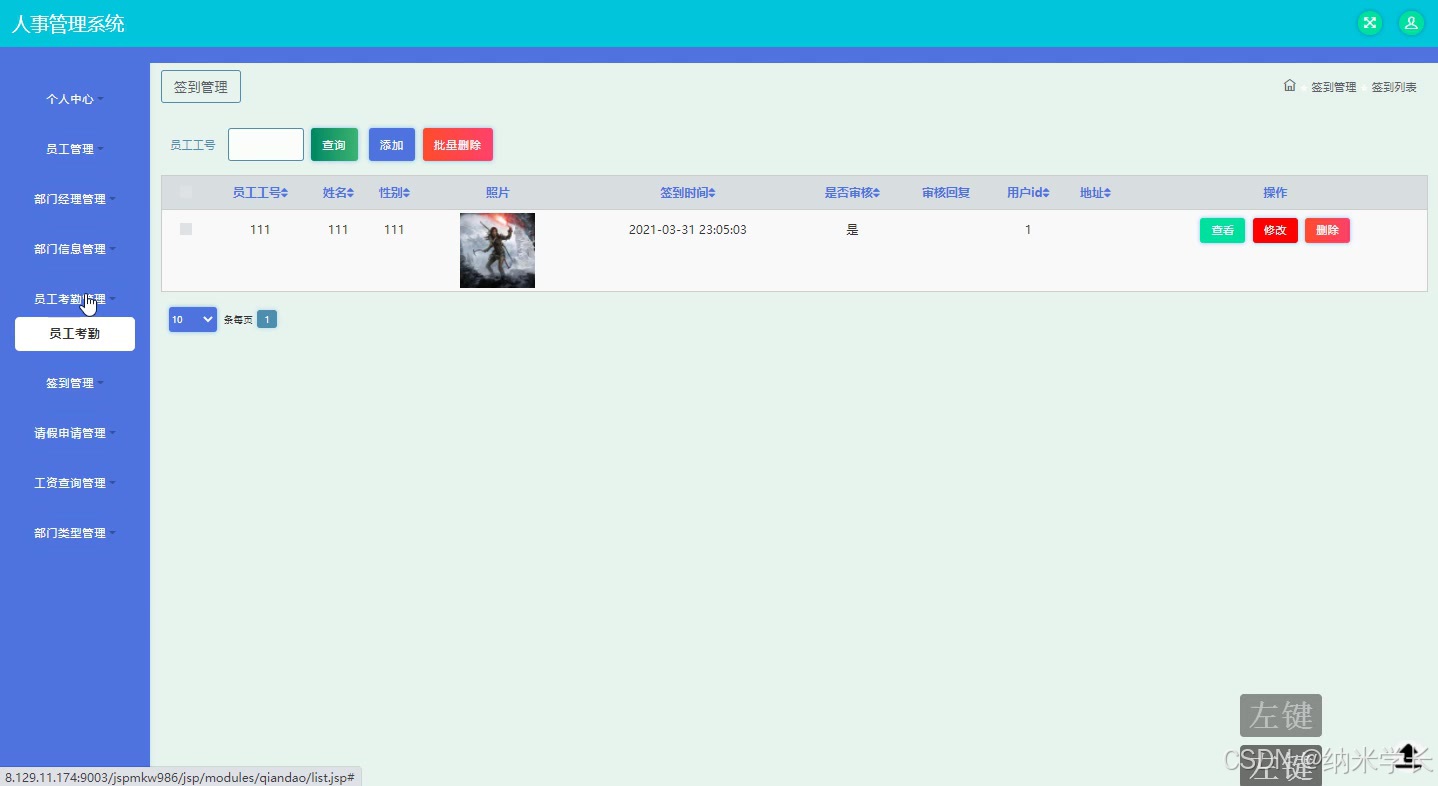Sort by 员工工号 column arrow
1438x786 pixels.
[x=286, y=193]
